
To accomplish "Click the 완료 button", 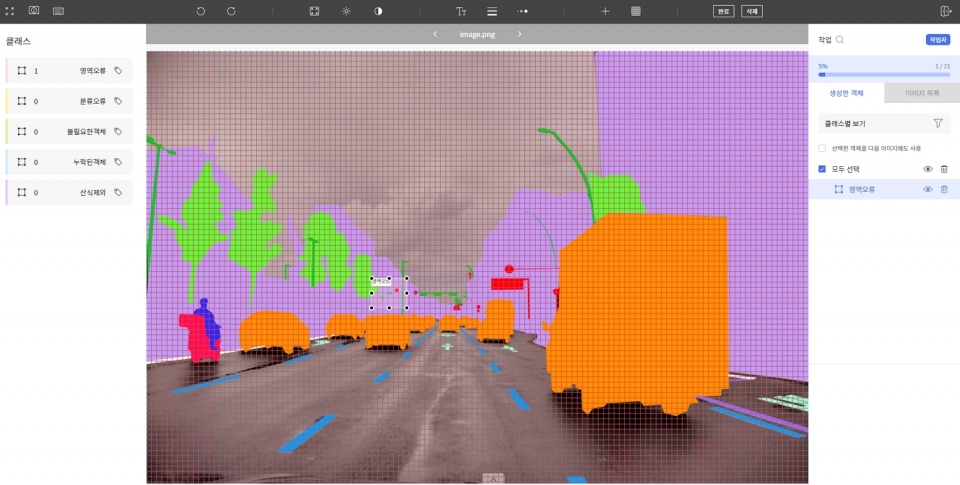I will tap(723, 11).
